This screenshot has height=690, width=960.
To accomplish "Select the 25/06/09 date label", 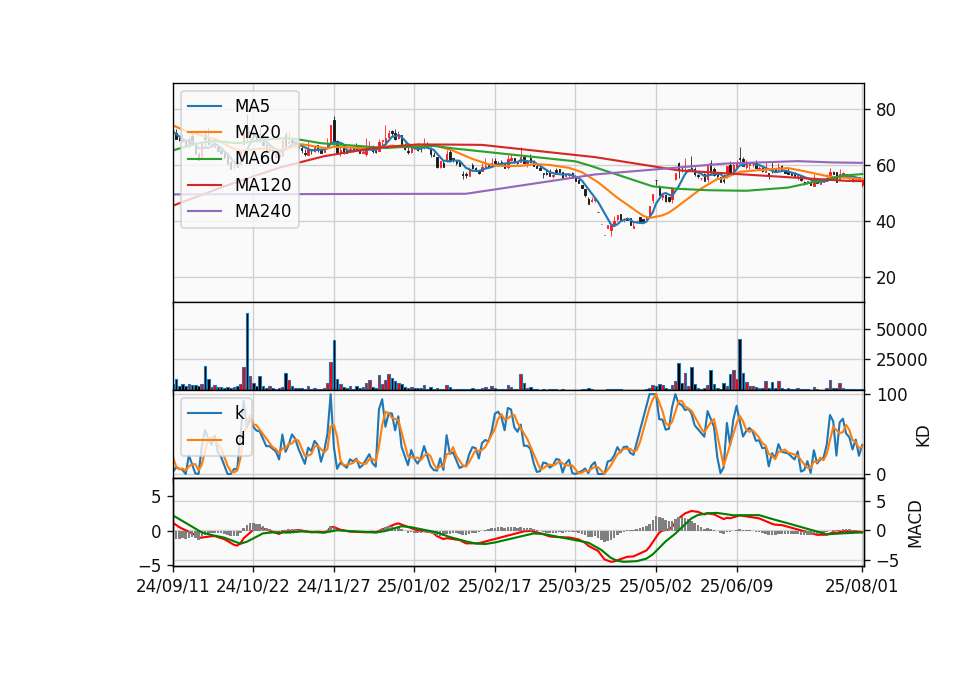I will tap(737, 586).
